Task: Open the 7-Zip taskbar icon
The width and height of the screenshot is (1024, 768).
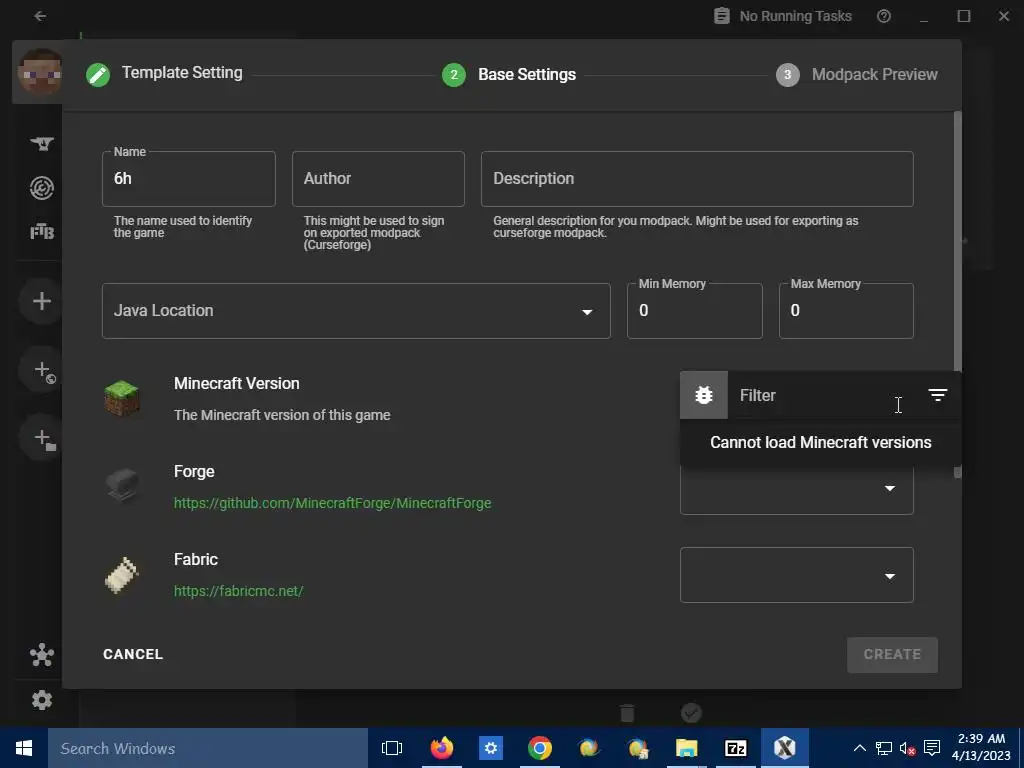Action: click(x=735, y=748)
